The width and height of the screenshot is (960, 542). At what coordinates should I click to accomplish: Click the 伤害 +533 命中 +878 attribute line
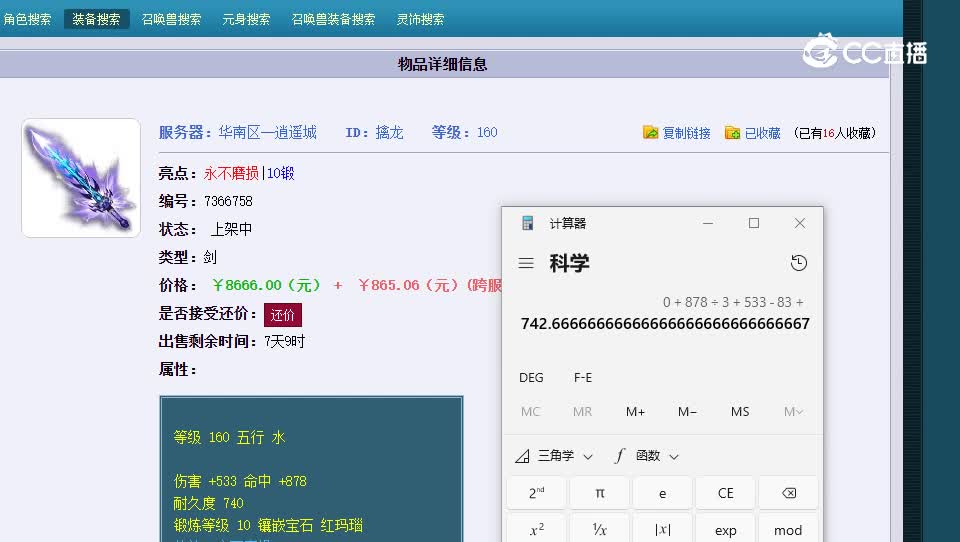(240, 481)
